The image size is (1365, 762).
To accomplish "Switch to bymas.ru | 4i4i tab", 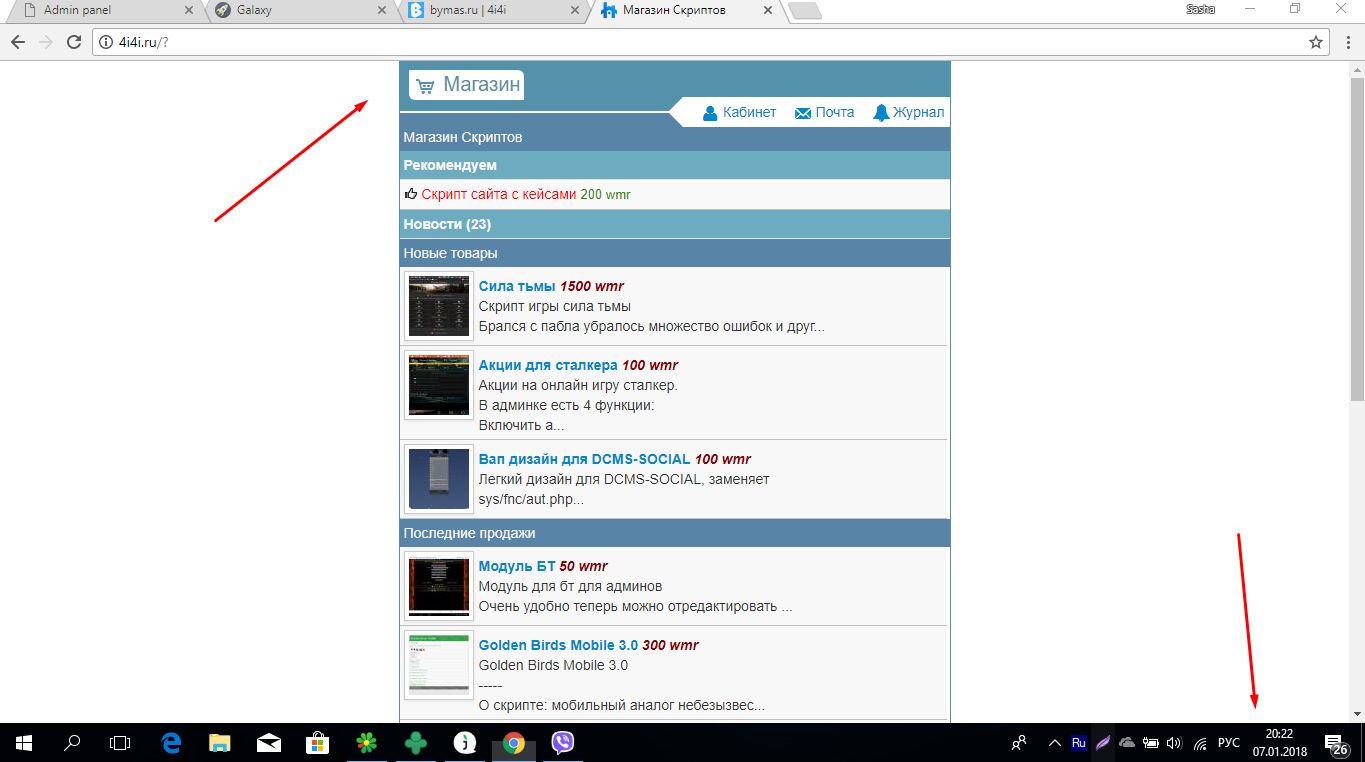I will tap(490, 11).
